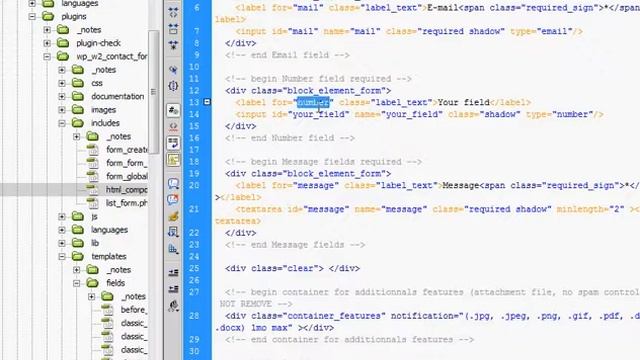Select the wp_w2_contact_for folder label
Screen dimensions: 640x360
click(112, 56)
